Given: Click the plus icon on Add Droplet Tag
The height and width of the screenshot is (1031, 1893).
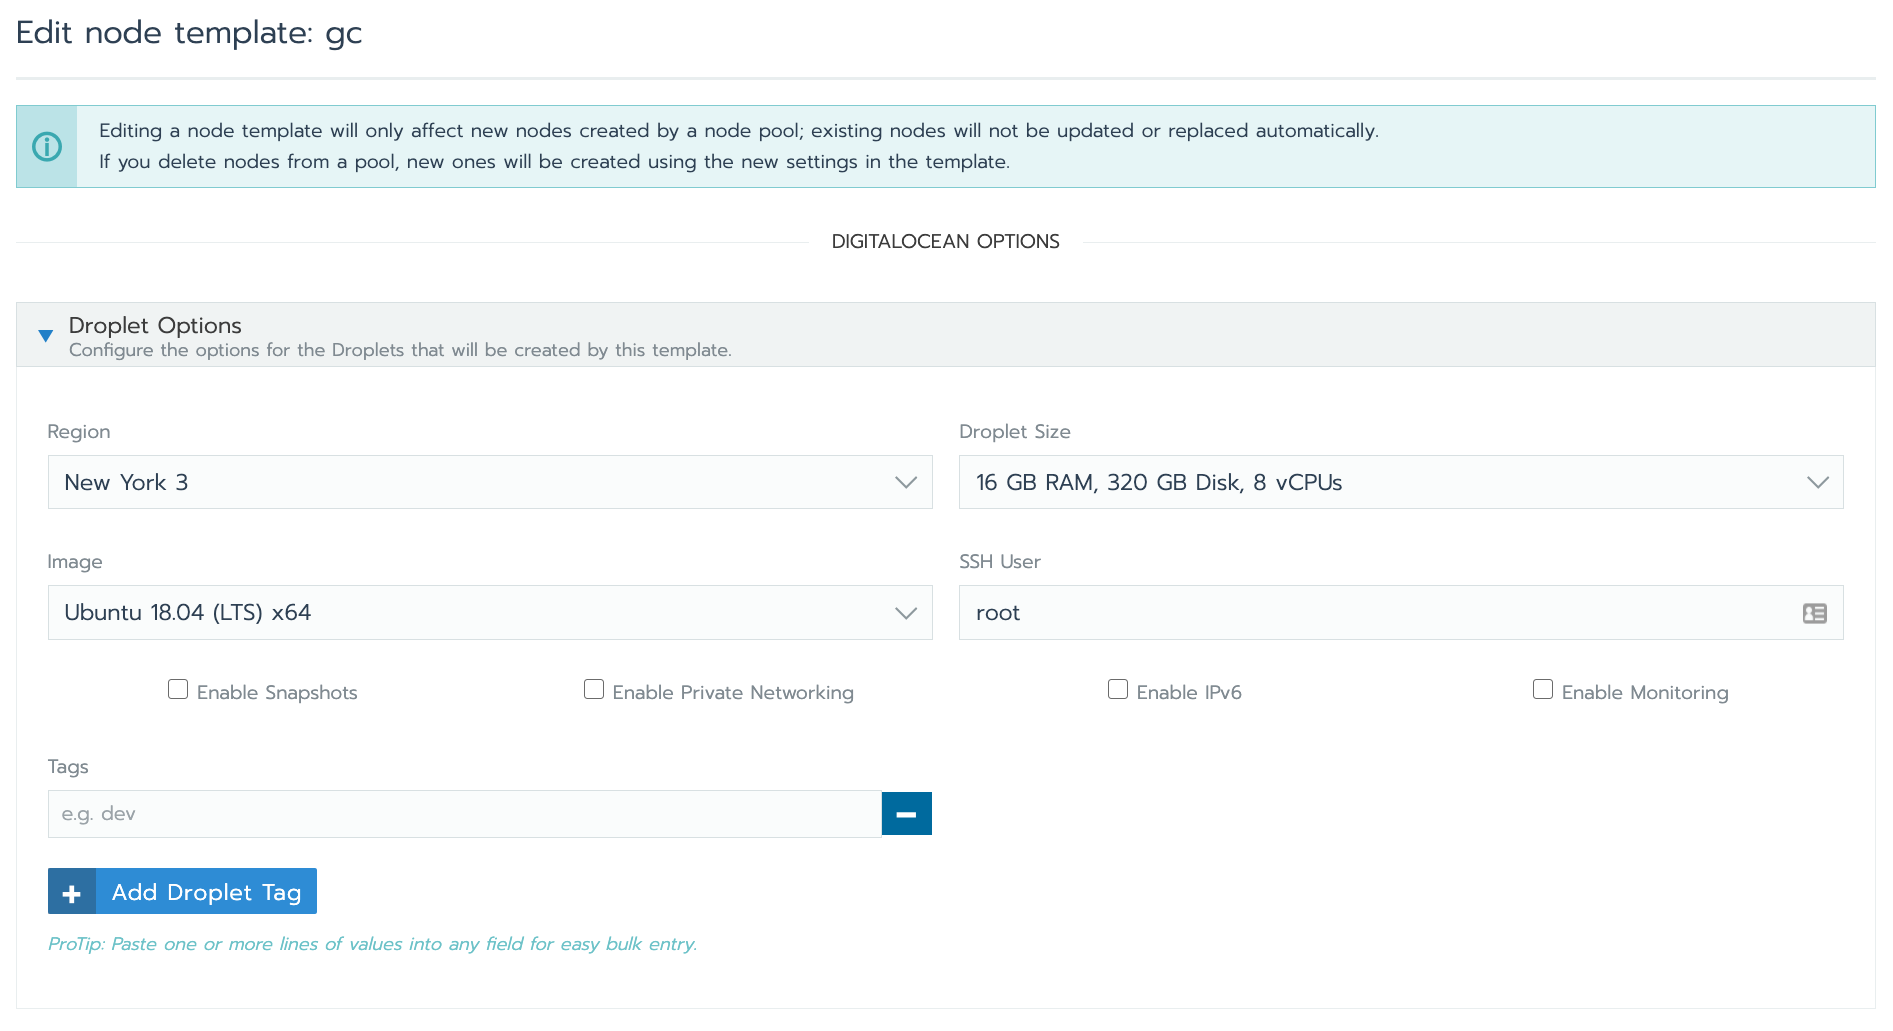Looking at the screenshot, I should pos(72,892).
